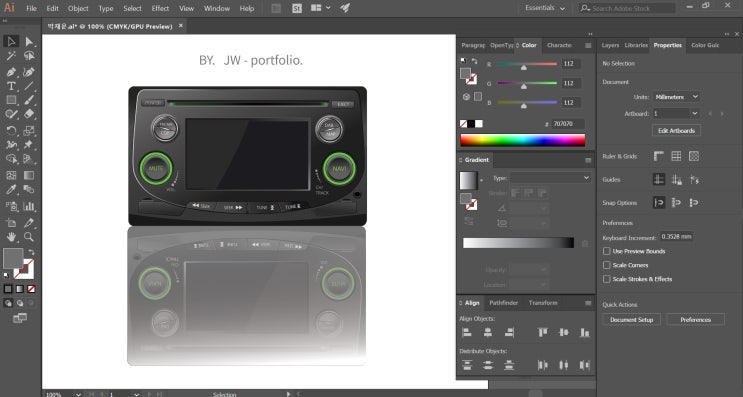
Task: Select the Zoom tool
Action: tap(29, 236)
